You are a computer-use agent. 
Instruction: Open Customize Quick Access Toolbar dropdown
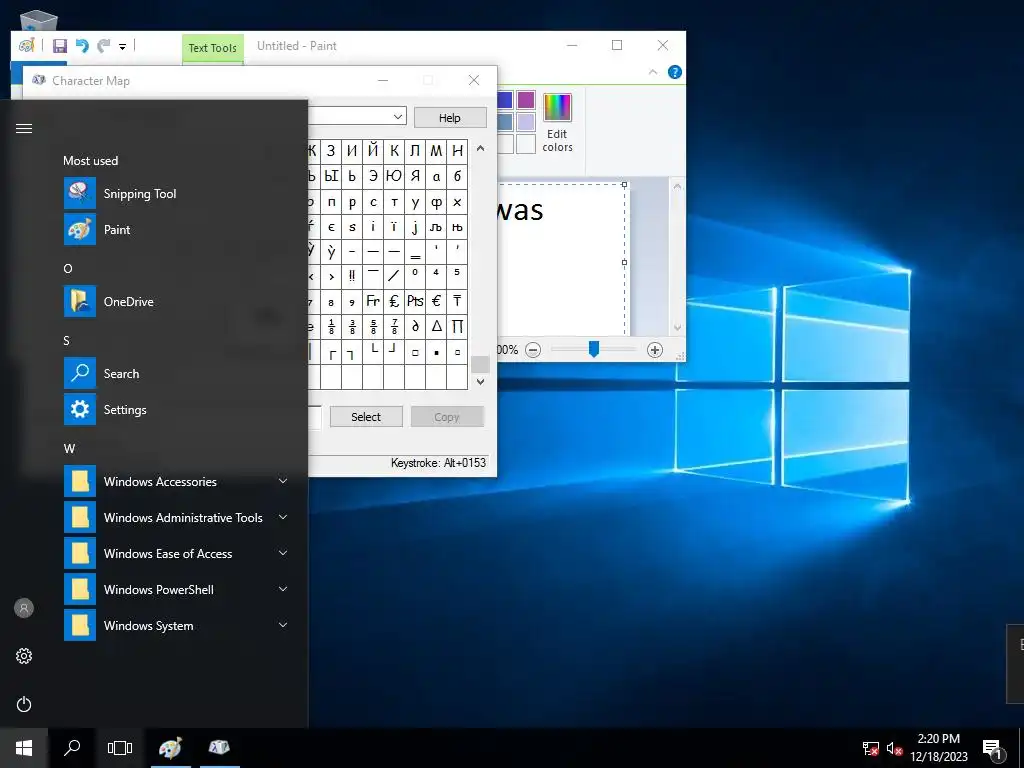(x=122, y=46)
